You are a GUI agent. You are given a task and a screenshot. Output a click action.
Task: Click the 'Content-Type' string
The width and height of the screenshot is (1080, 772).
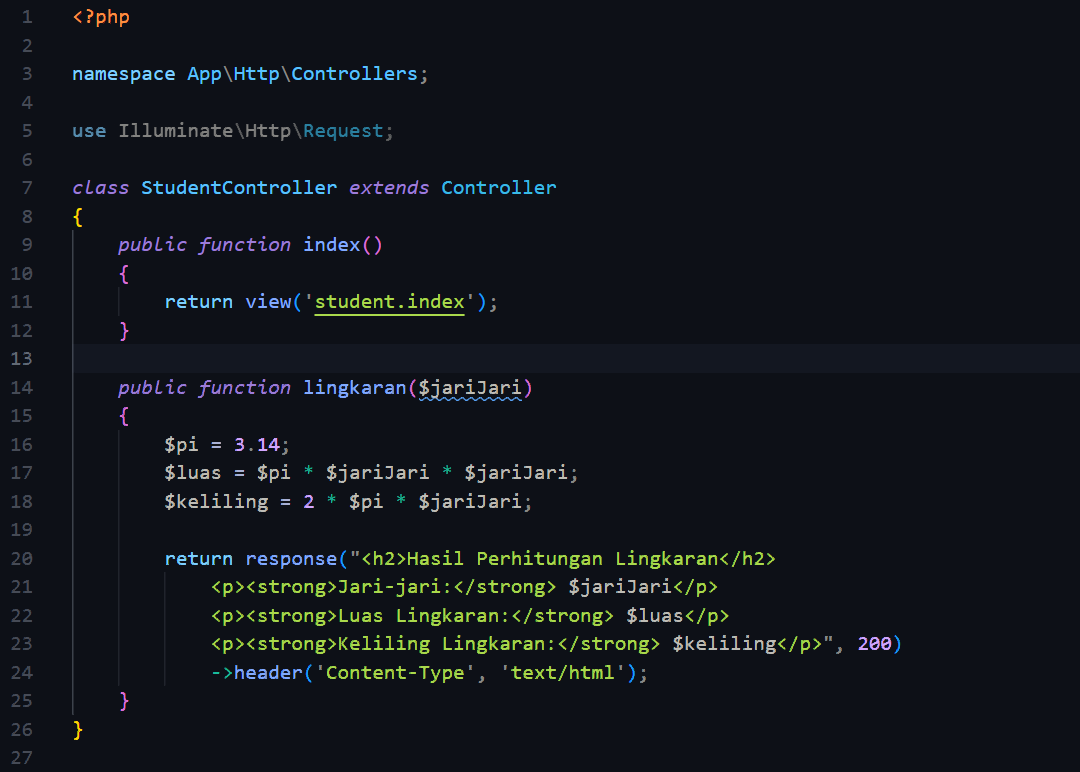(395, 673)
